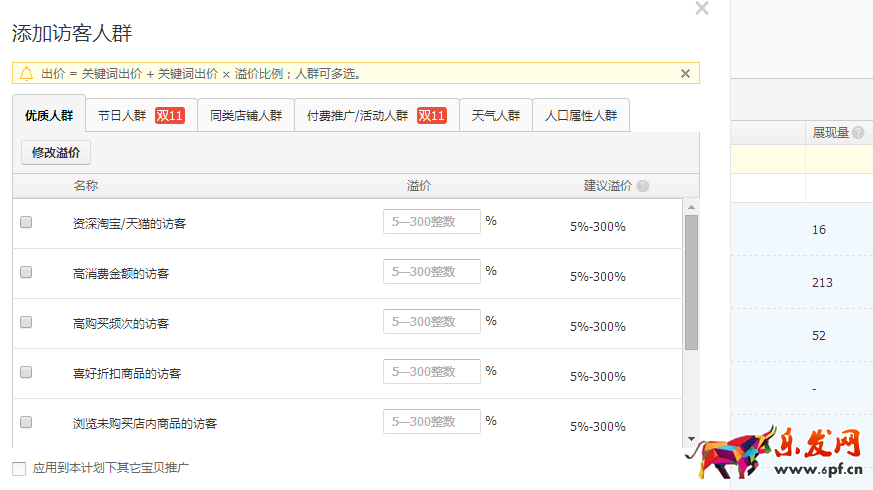Check the 高消费金额的访客 checkbox

pyautogui.click(x=26, y=272)
